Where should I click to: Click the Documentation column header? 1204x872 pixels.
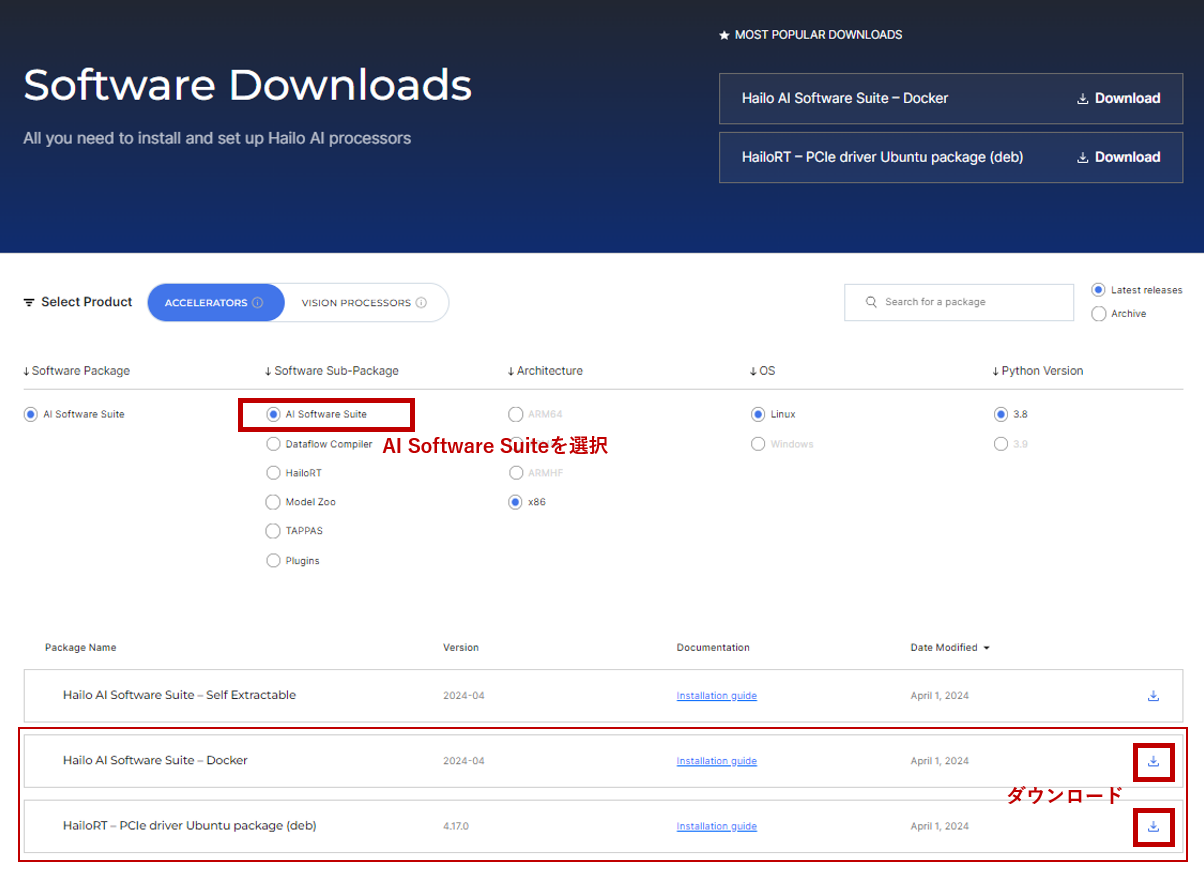coord(713,648)
